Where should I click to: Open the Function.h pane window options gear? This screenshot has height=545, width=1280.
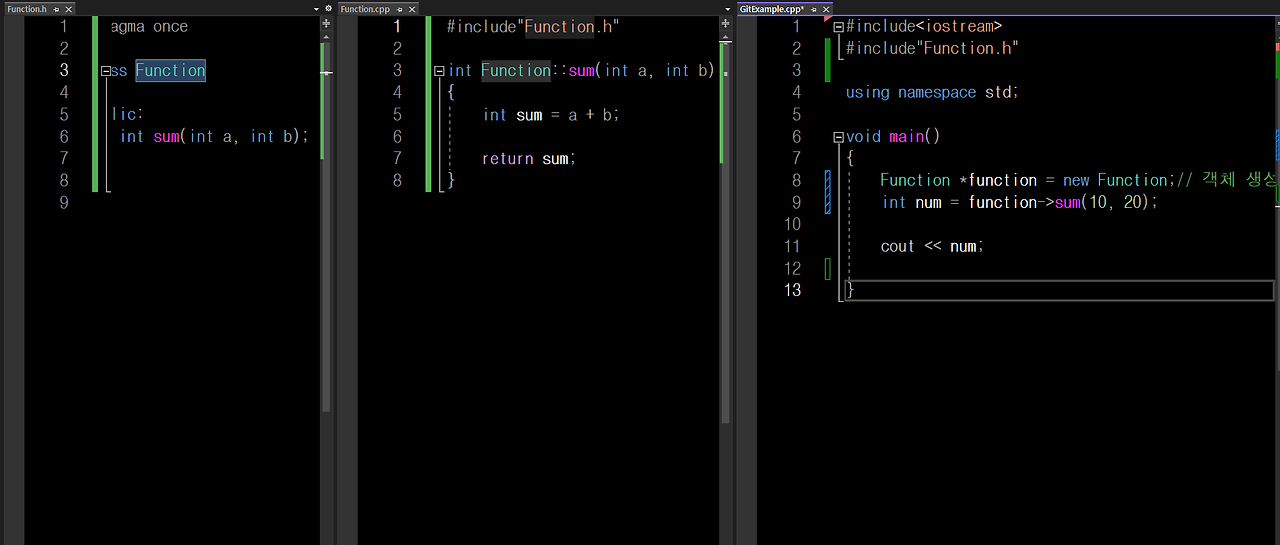click(x=328, y=8)
